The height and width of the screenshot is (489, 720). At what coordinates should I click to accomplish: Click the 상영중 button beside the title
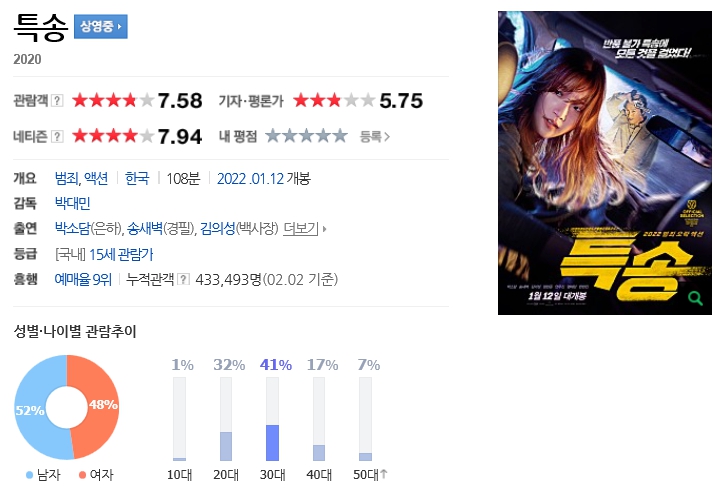click(x=101, y=26)
